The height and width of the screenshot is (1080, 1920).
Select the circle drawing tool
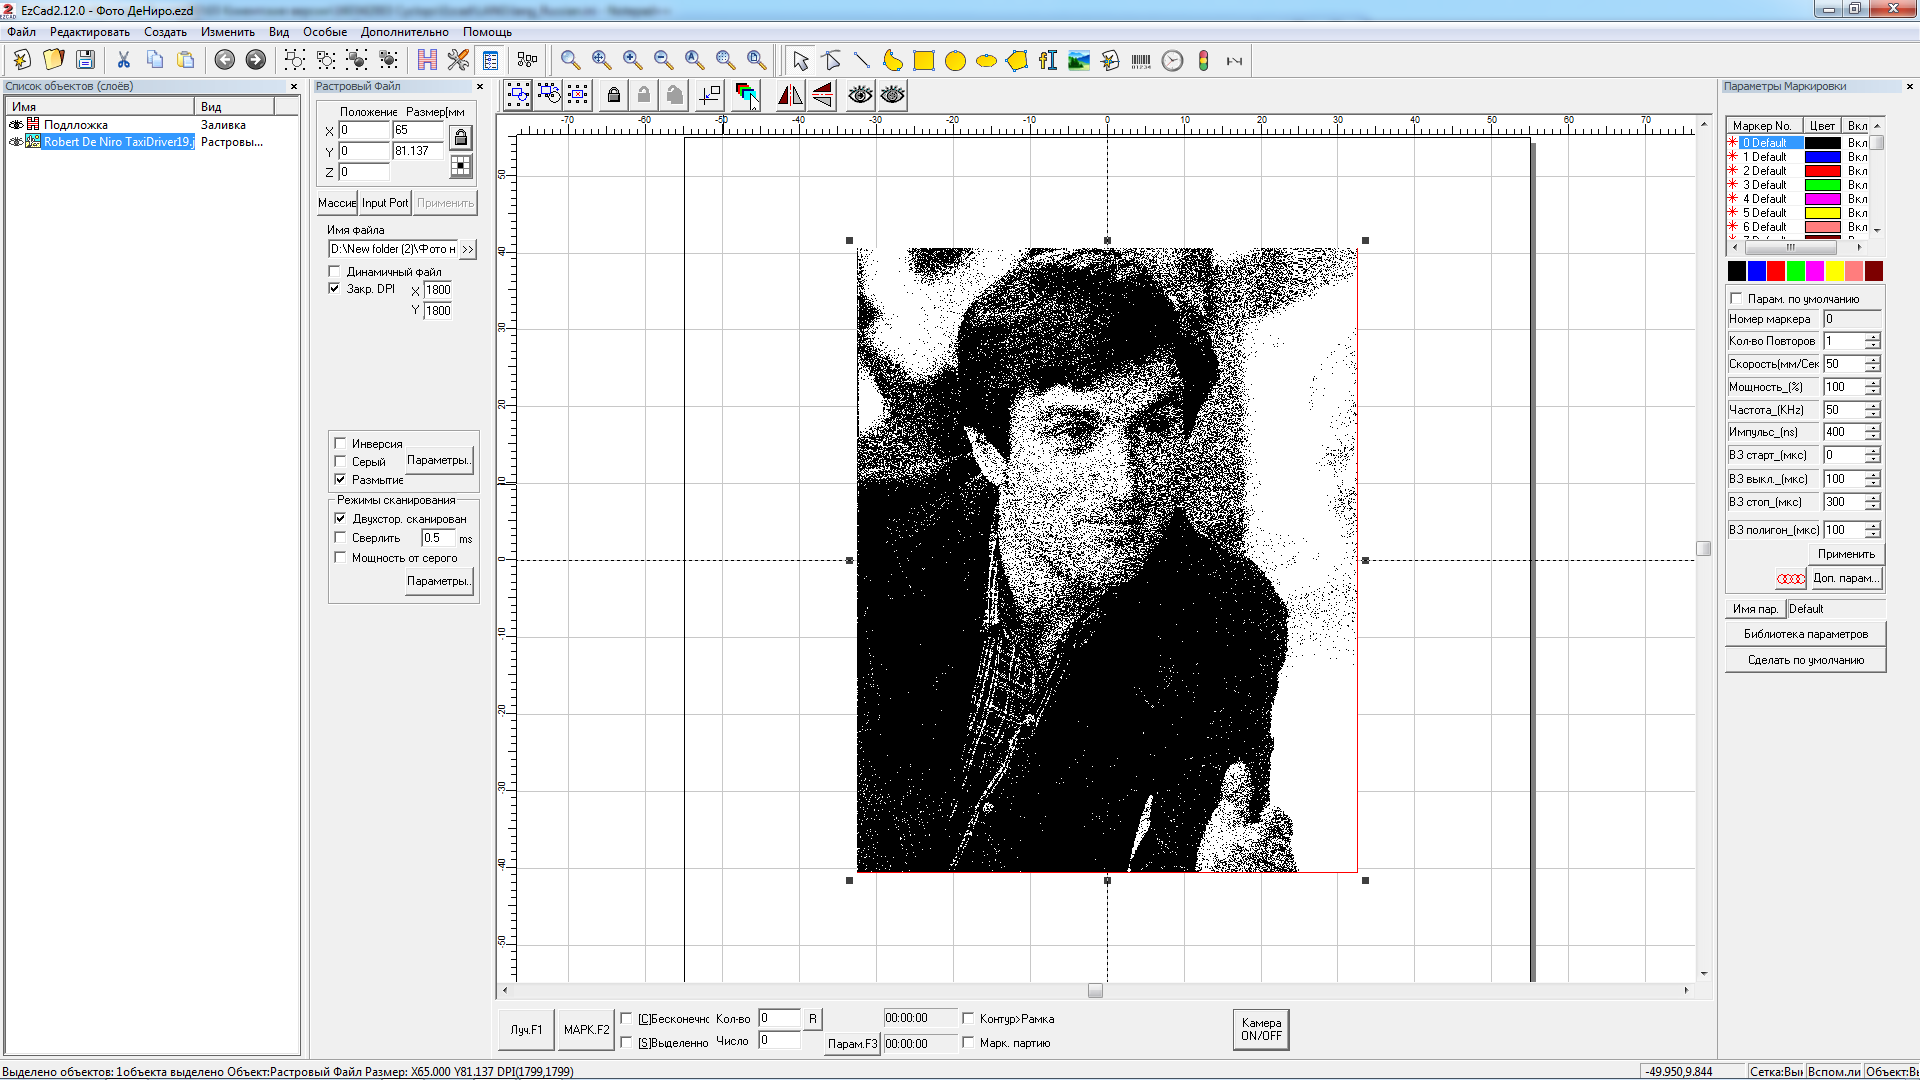[955, 61]
